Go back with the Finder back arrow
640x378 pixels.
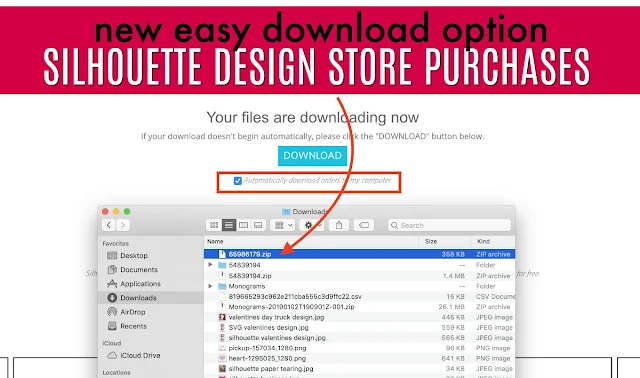(109, 225)
